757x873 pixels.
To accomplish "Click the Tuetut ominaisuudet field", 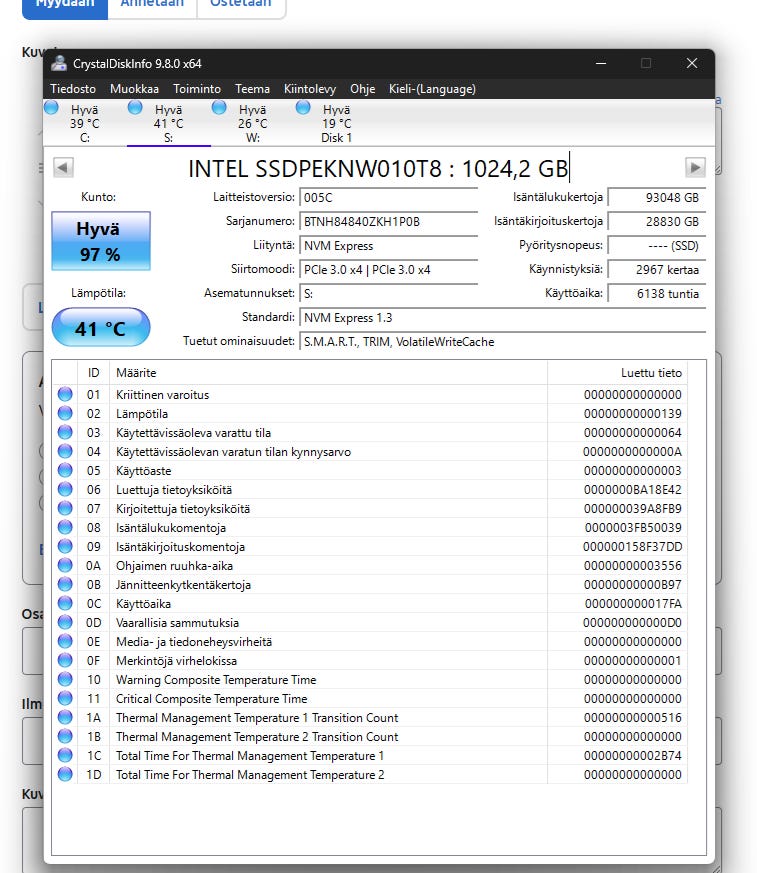I will (x=503, y=342).
